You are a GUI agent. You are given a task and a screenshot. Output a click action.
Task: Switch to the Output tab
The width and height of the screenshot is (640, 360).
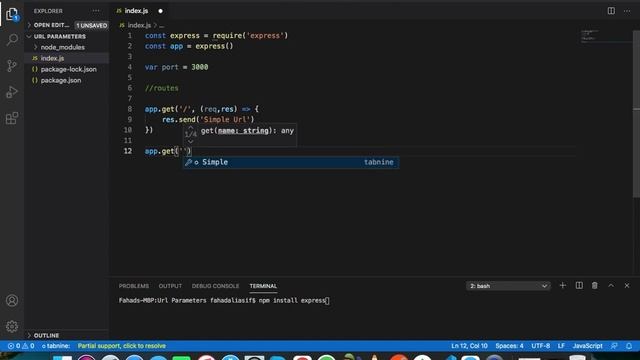pos(170,286)
